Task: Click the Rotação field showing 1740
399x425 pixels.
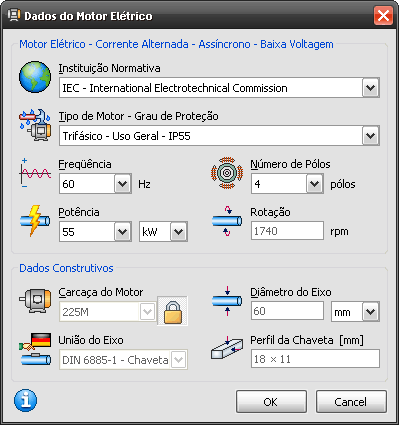Action: (287, 231)
